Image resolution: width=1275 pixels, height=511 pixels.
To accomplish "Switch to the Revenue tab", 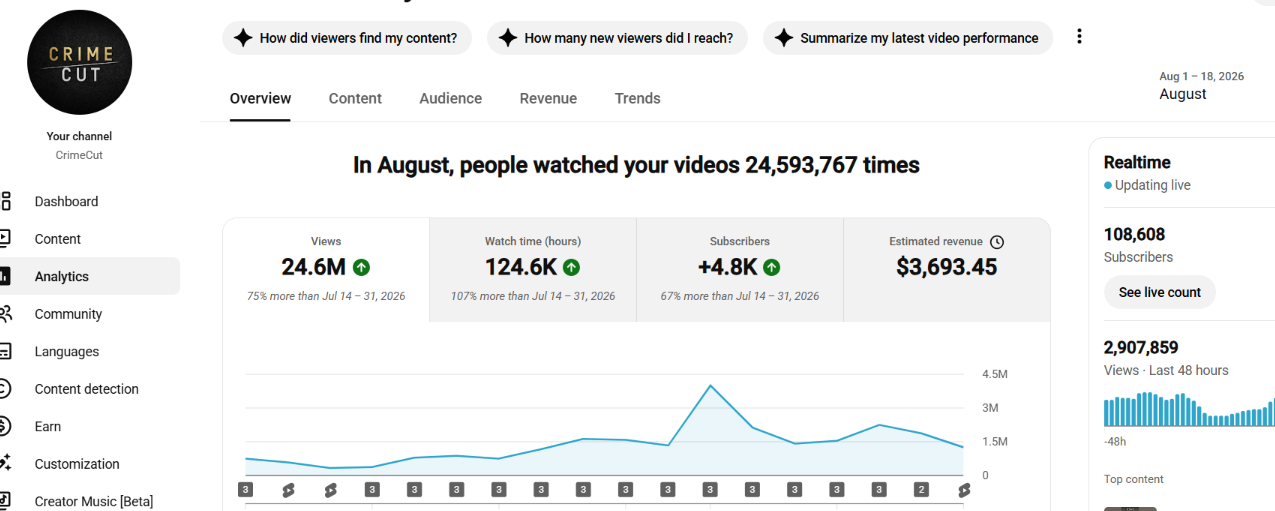I will click(x=548, y=98).
